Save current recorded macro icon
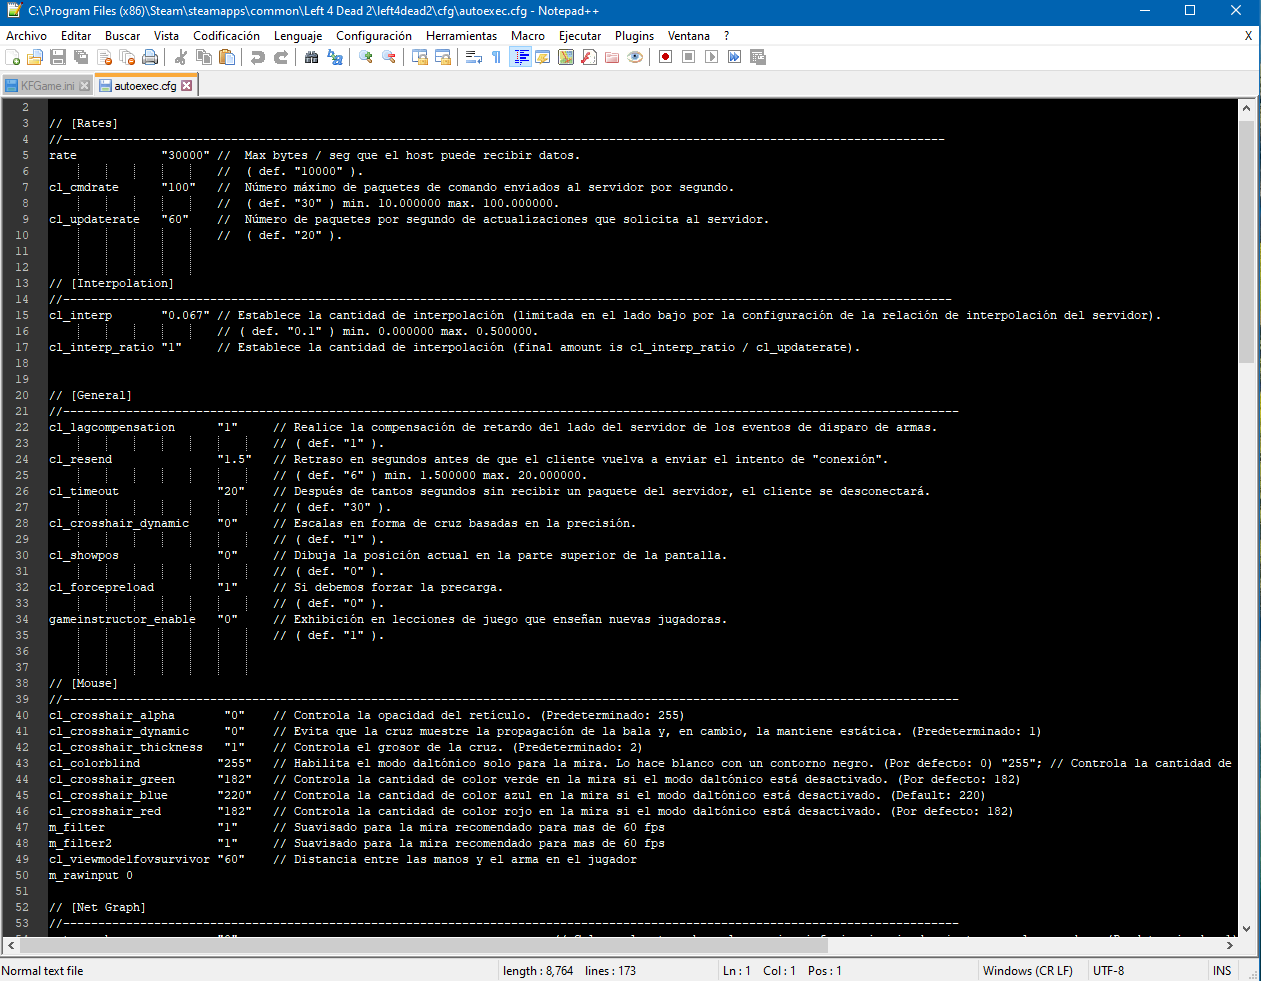The height and width of the screenshot is (981, 1261). tap(758, 57)
